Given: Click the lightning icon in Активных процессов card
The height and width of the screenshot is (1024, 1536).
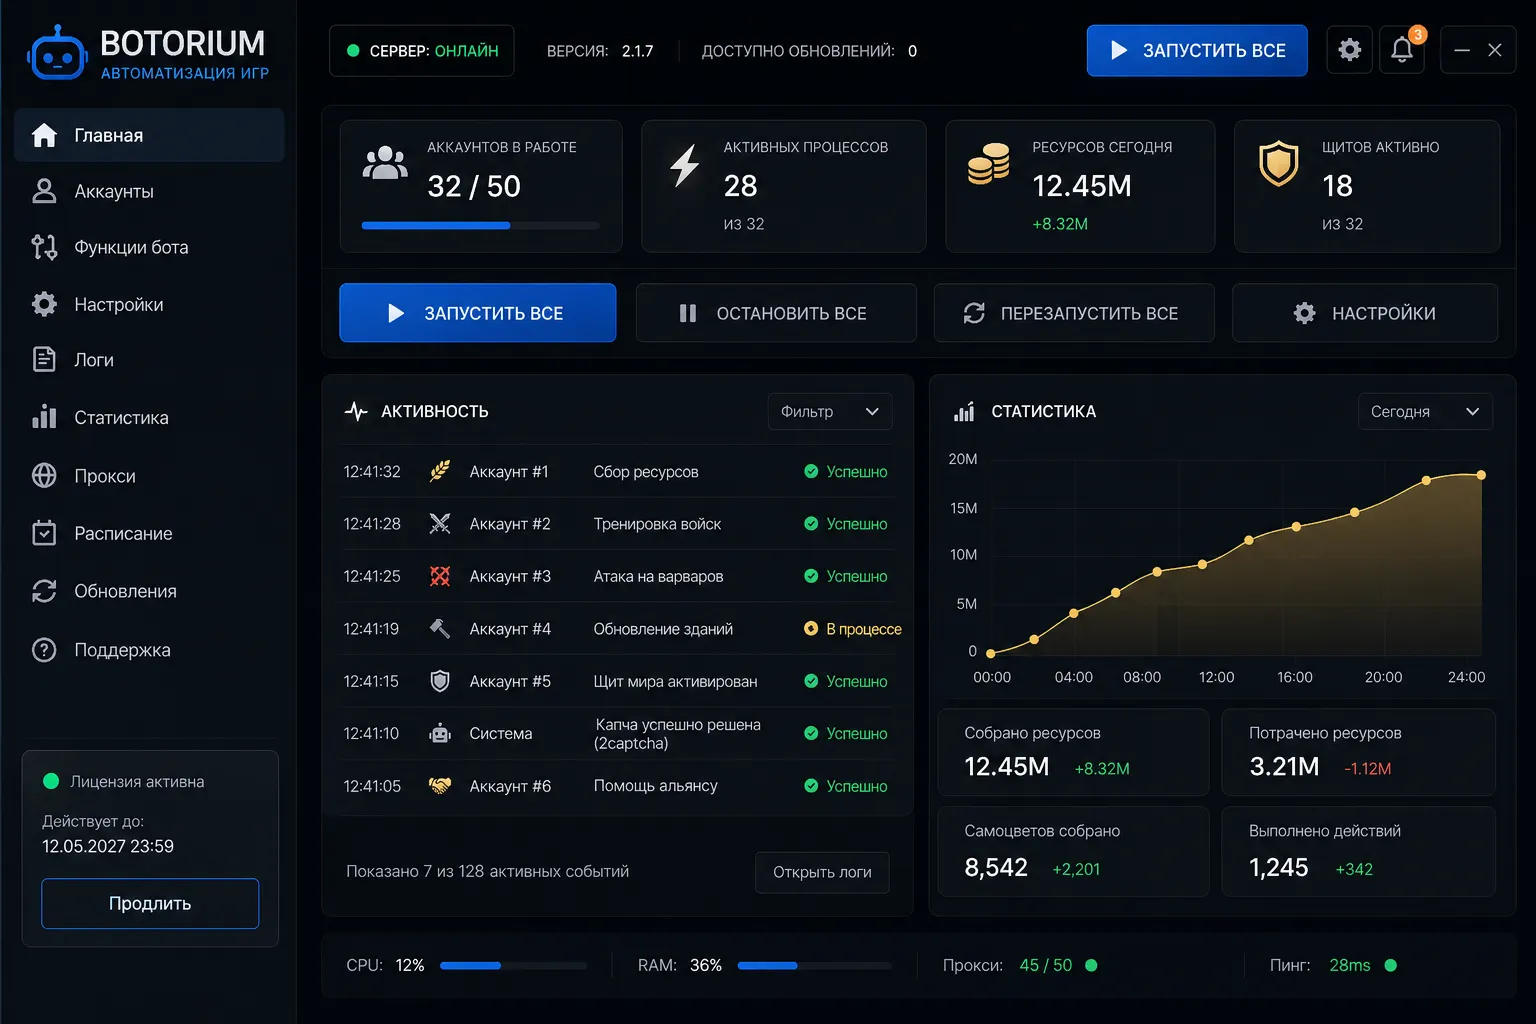Looking at the screenshot, I should pyautogui.click(x=685, y=166).
